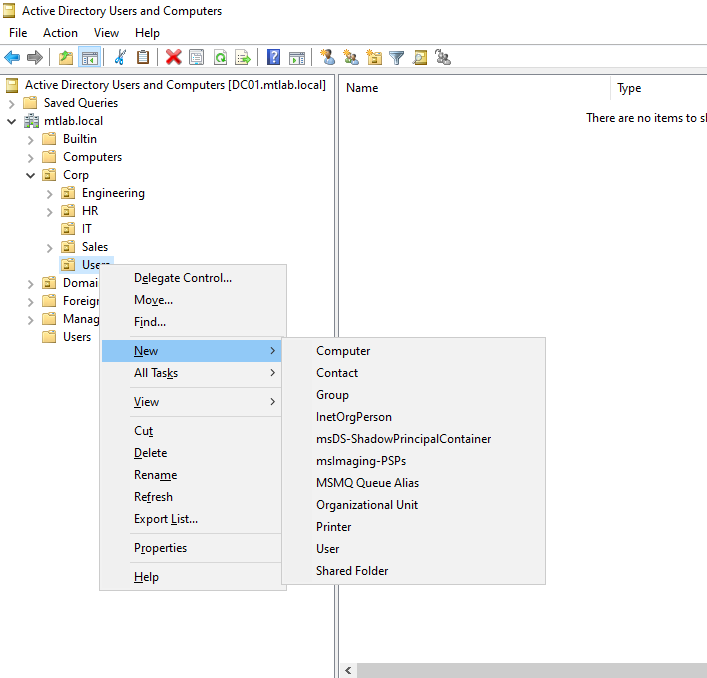Click the Up one level folder icon
This screenshot has width=707, height=678.
(x=66, y=58)
